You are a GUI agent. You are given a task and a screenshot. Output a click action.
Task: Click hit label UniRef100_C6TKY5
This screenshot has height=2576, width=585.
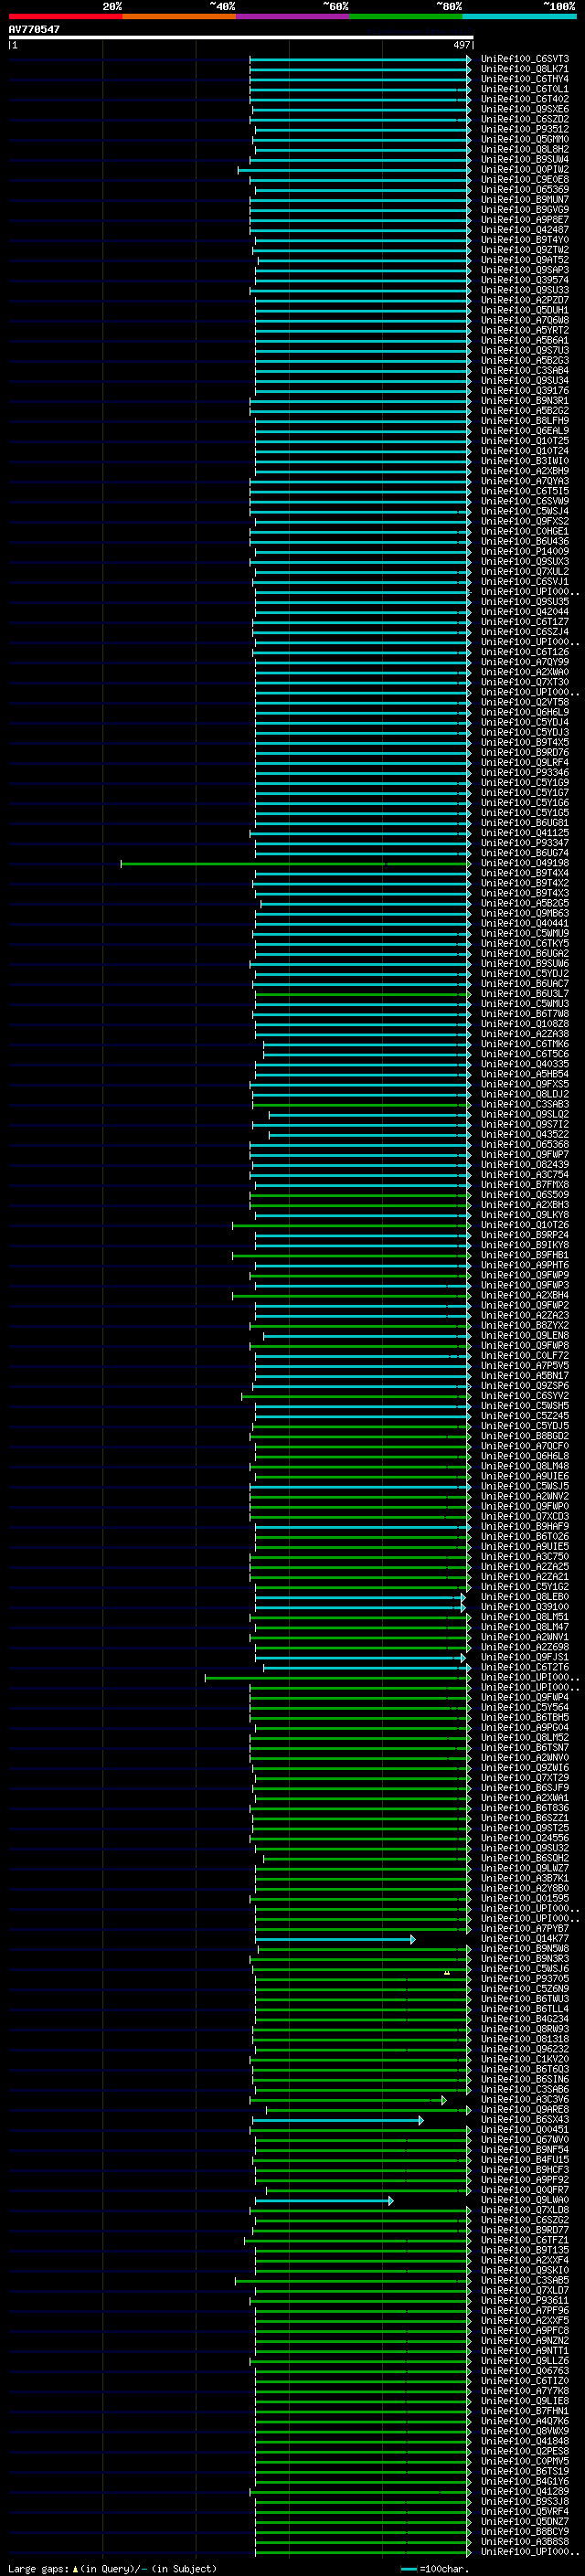point(525,944)
